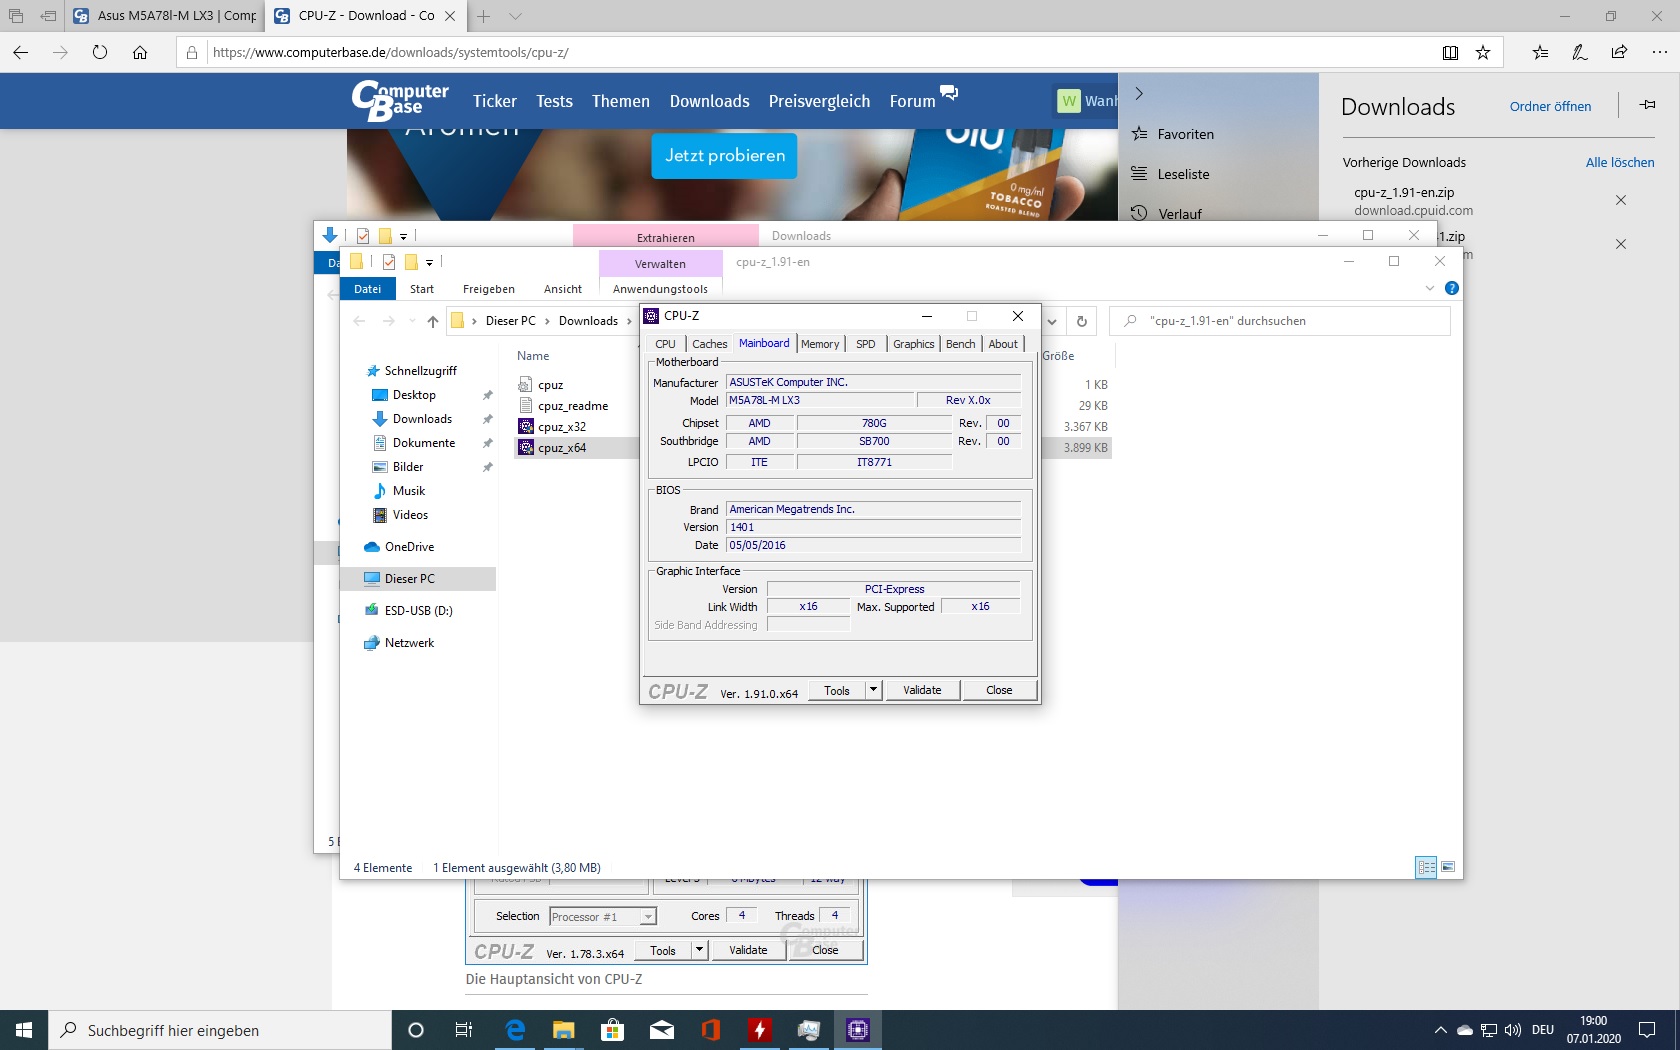Click Alle löschen in Downloads panel
The width and height of the screenshot is (1680, 1050).
[1620, 162]
